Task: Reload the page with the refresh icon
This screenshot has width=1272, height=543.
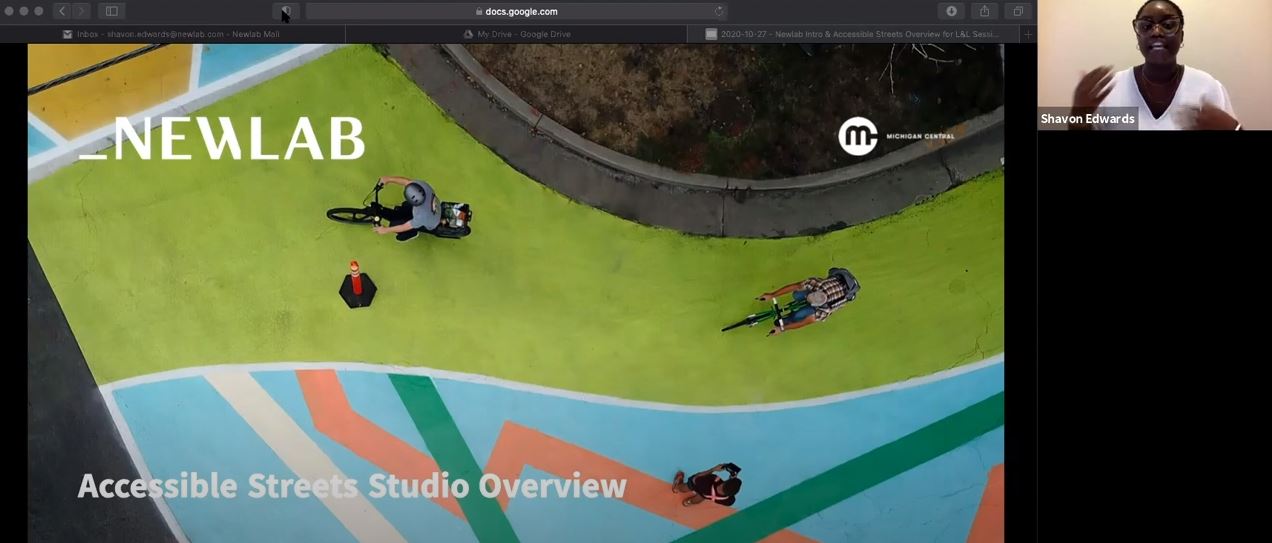Action: 718,11
